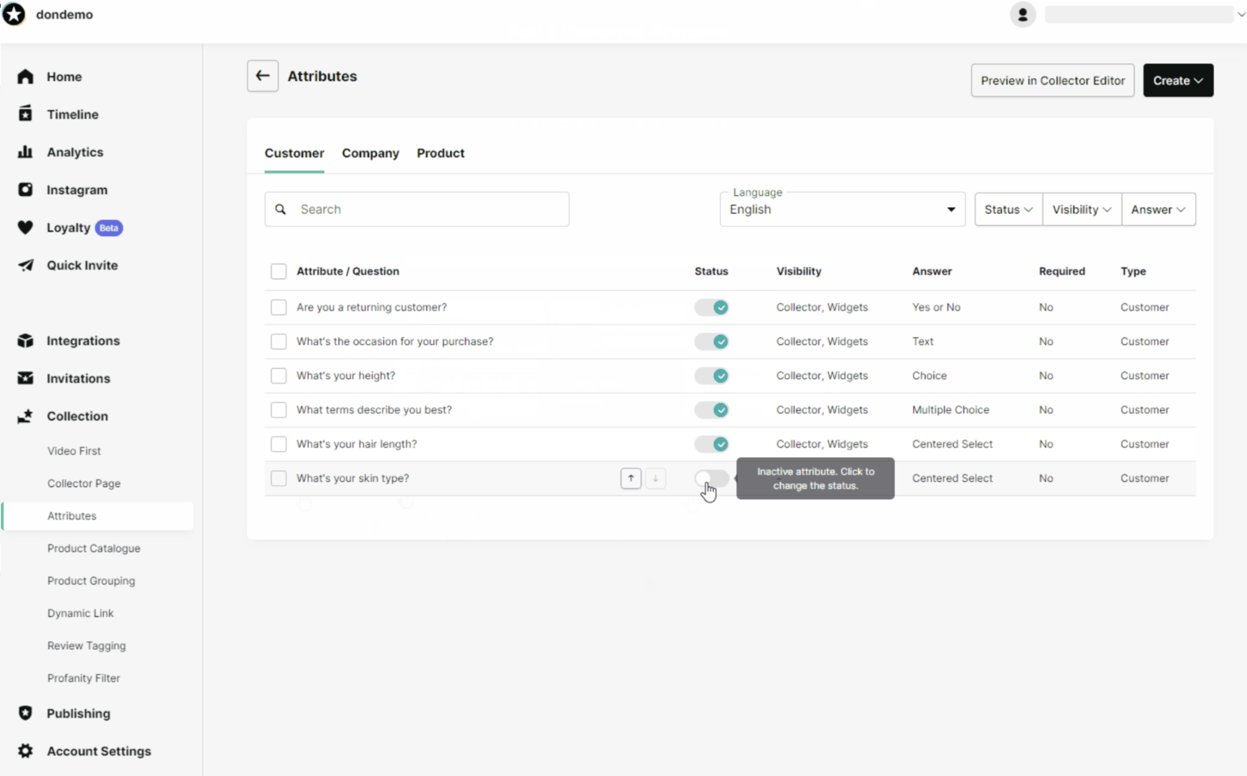Check the occasion for your purchase checkbox
This screenshot has height=776, width=1247.
[x=279, y=341]
